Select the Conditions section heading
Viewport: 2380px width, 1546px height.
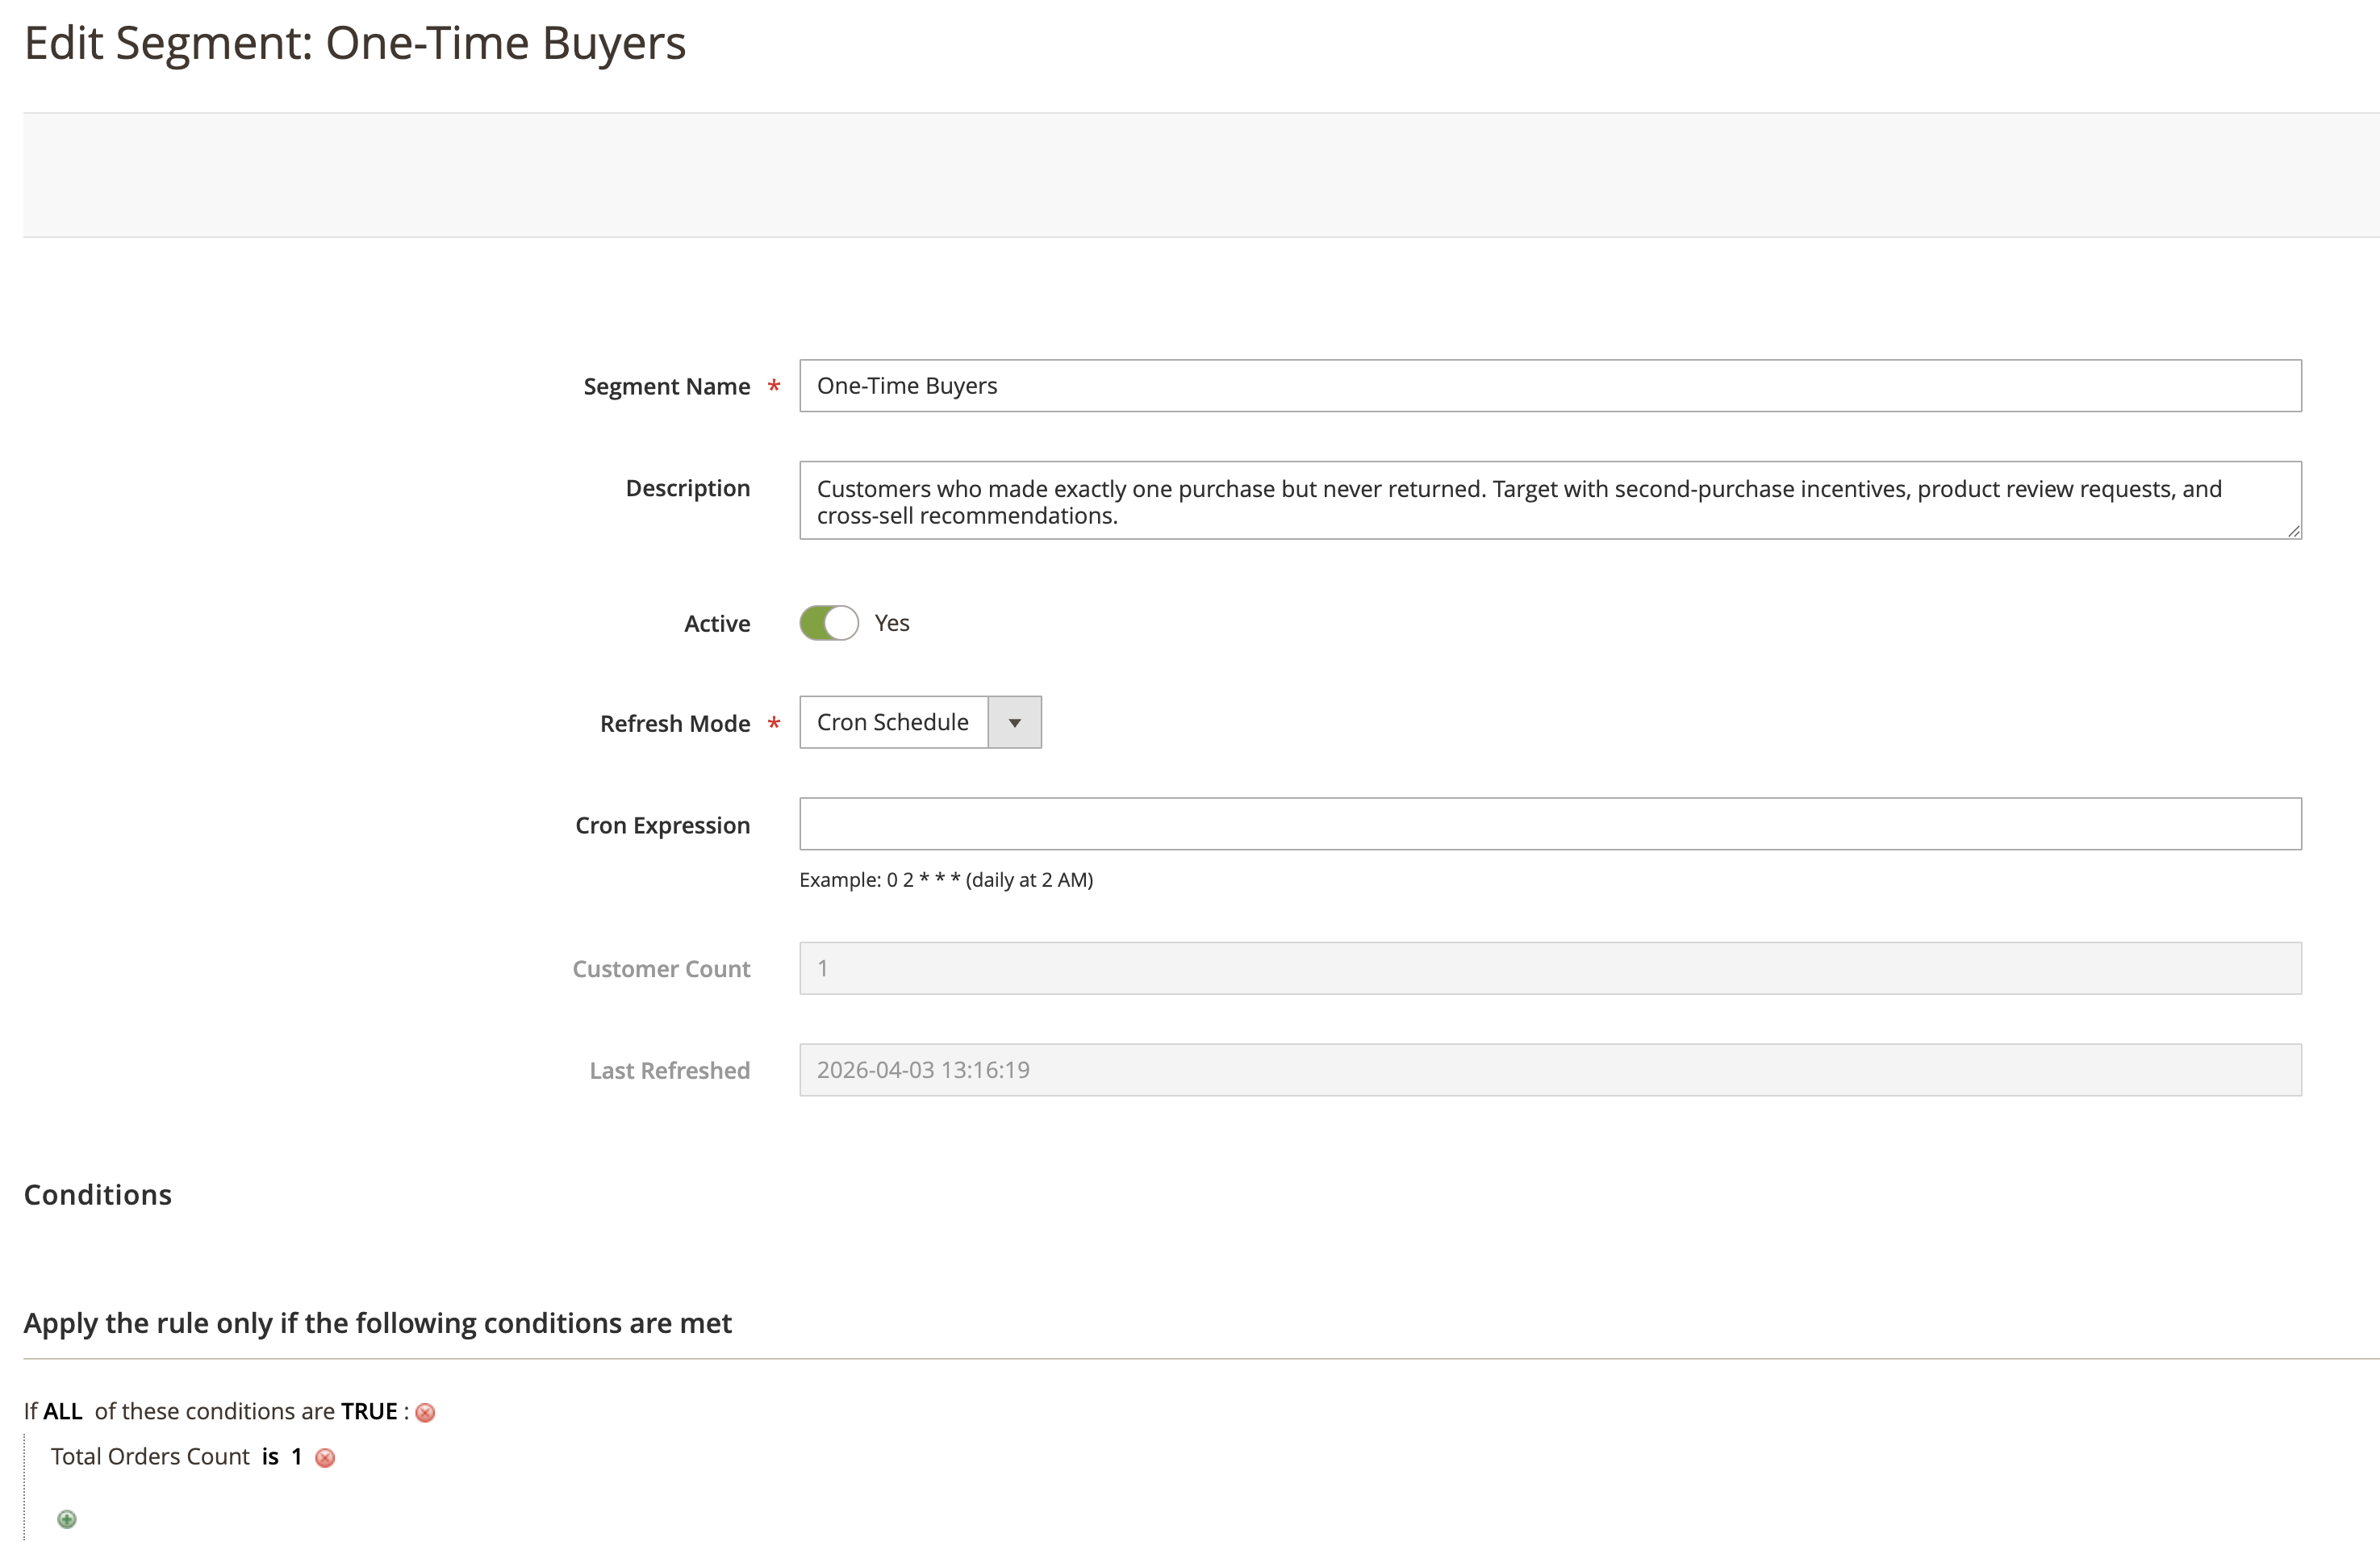tap(97, 1193)
